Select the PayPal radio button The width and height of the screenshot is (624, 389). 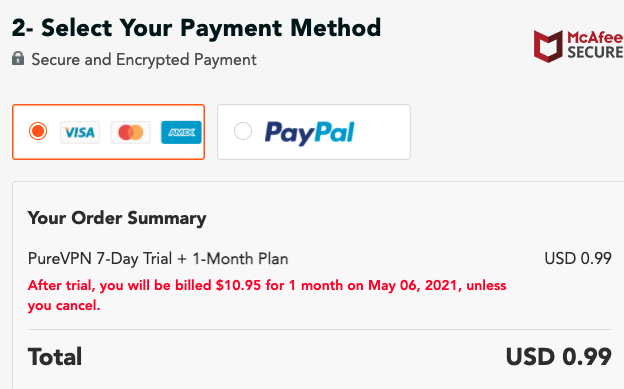pyautogui.click(x=243, y=131)
